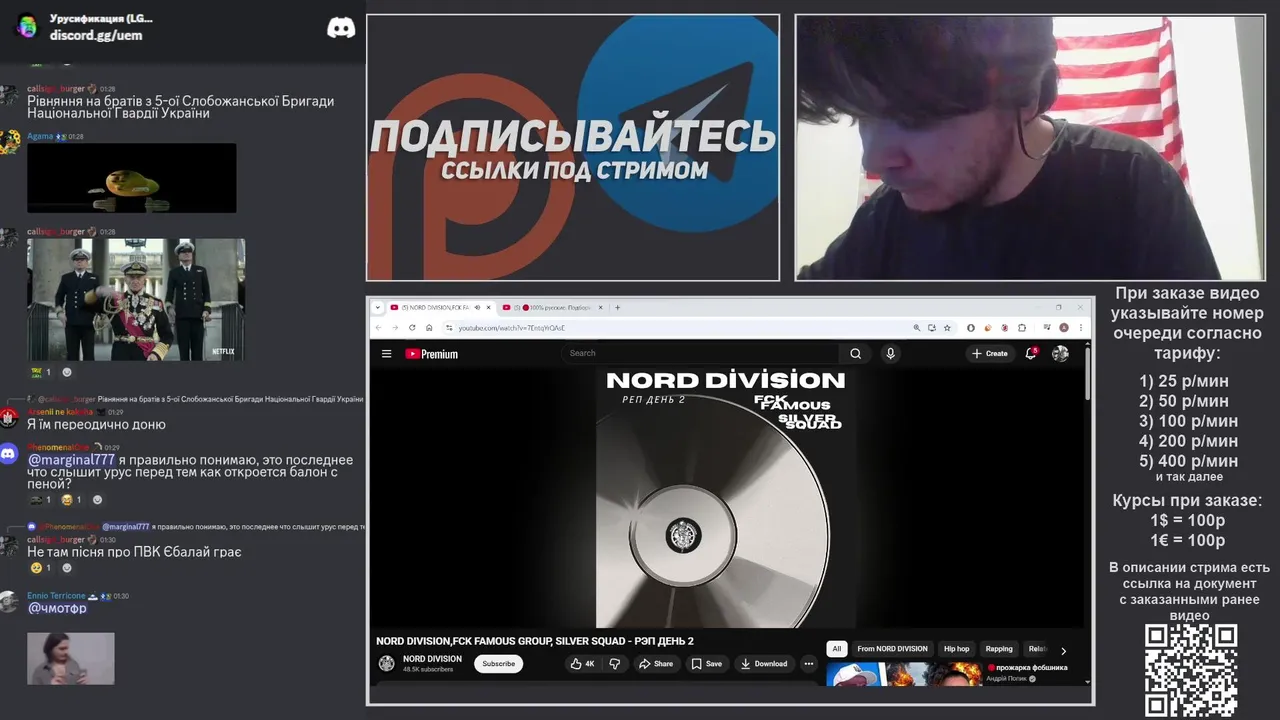Open the прожарка фобшника recommended video thumbnail
Image resolution: width=1280 pixels, height=720 pixels.
(905, 673)
